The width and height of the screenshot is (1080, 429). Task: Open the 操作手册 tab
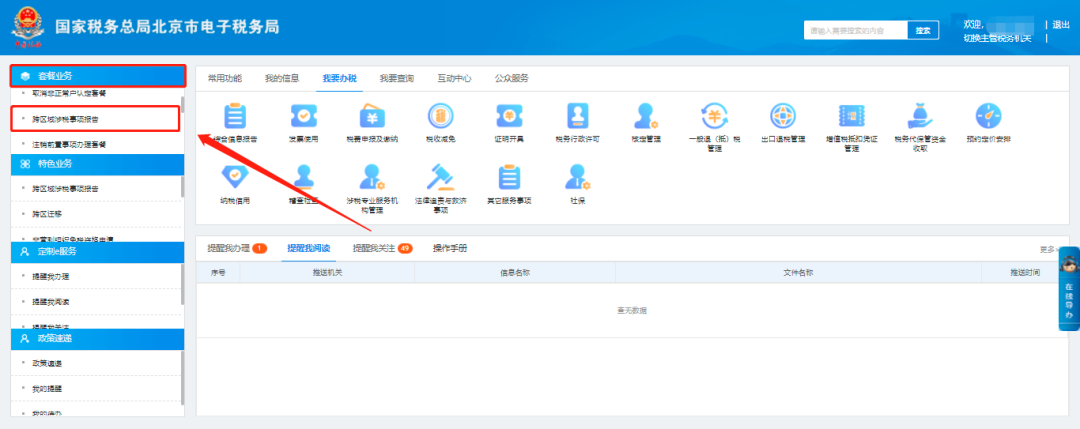450,248
